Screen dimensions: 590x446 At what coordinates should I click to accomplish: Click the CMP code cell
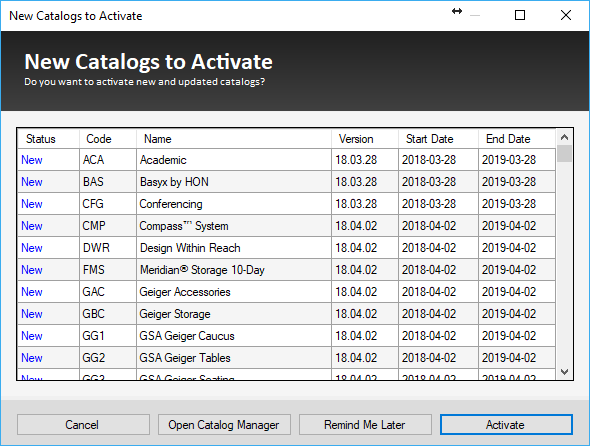coord(108,226)
